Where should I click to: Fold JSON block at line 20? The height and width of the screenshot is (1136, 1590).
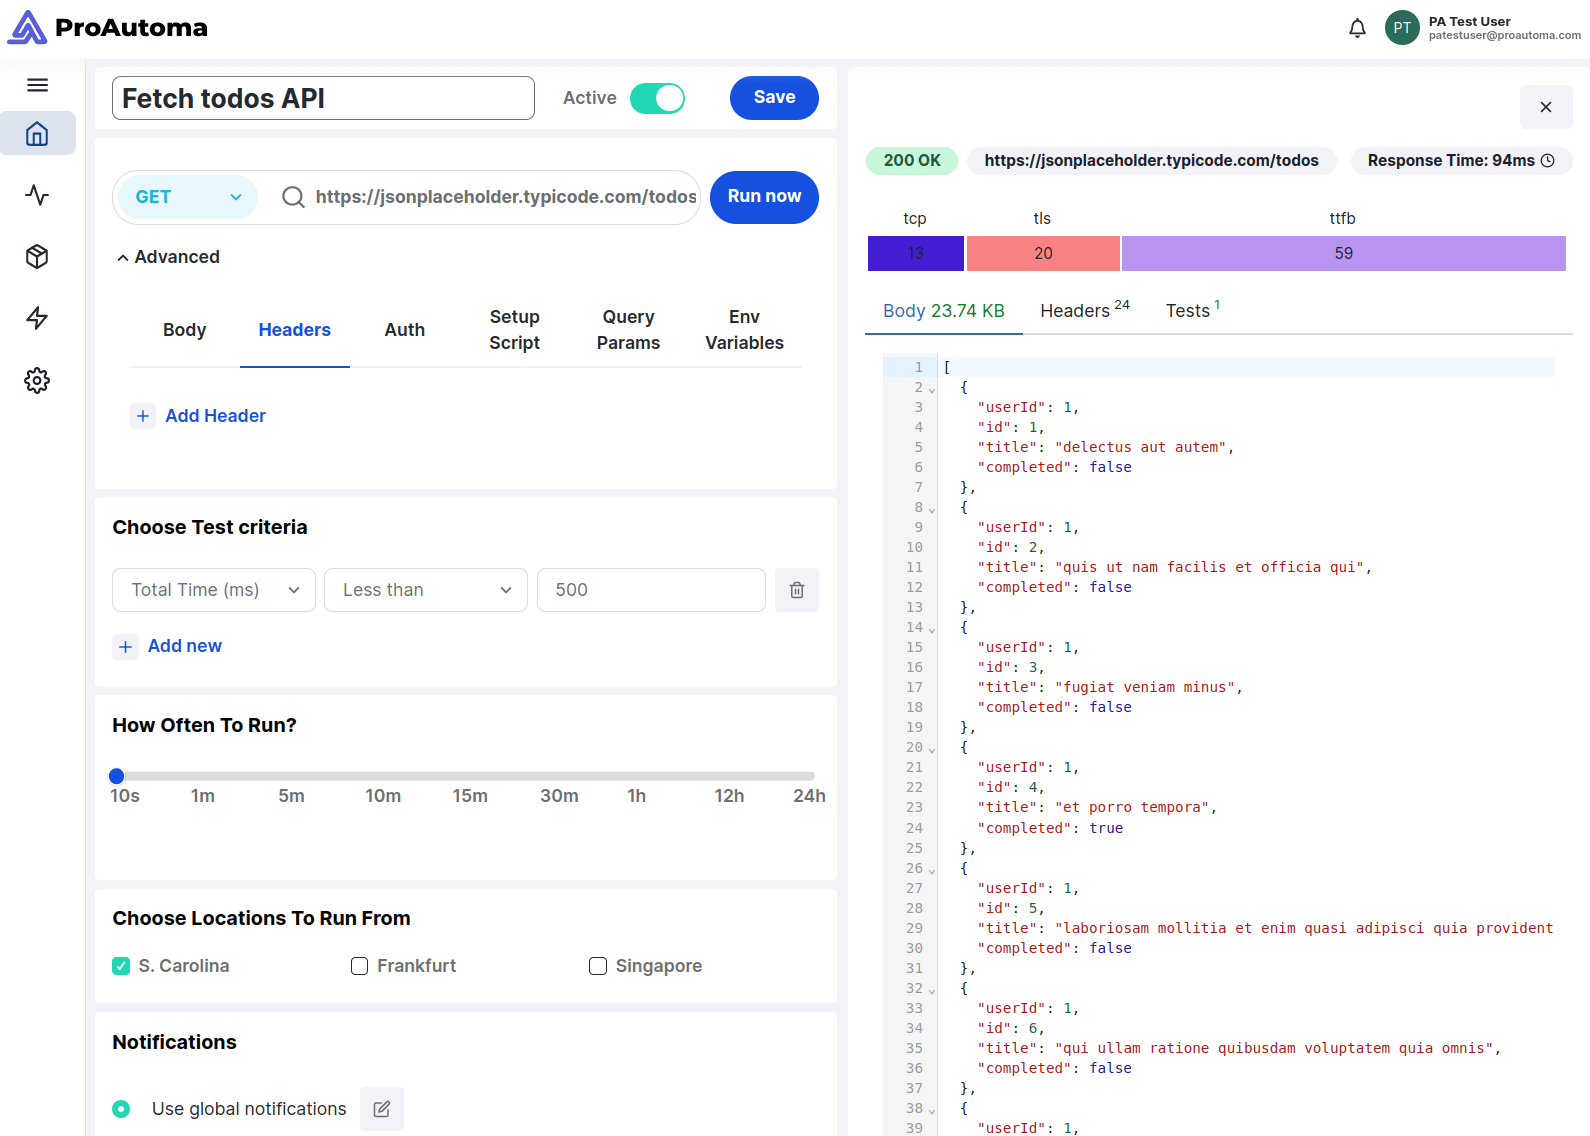[932, 749]
